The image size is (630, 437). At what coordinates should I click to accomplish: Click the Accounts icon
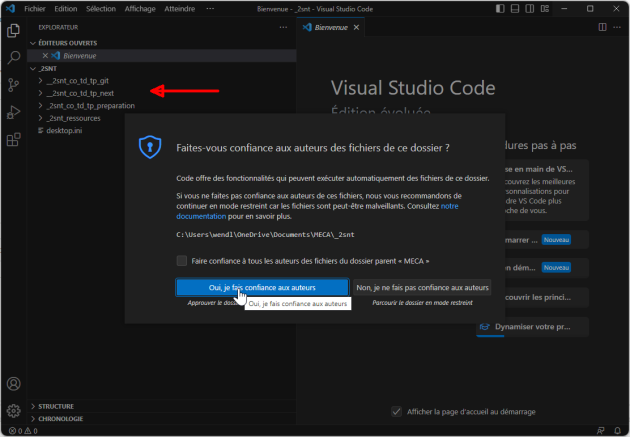(x=14, y=384)
